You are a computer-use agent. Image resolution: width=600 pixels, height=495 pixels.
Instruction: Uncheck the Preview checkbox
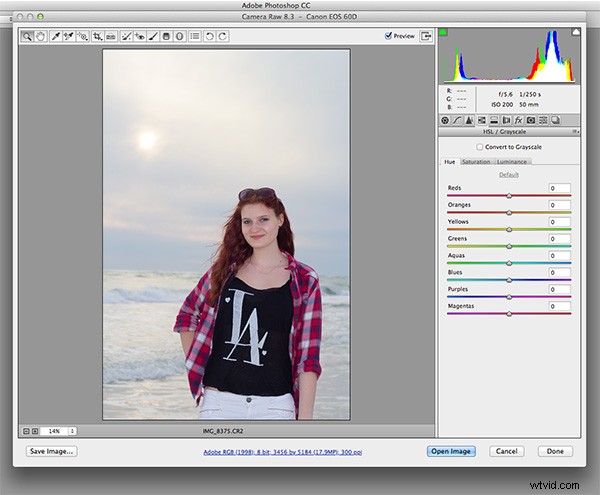point(389,36)
